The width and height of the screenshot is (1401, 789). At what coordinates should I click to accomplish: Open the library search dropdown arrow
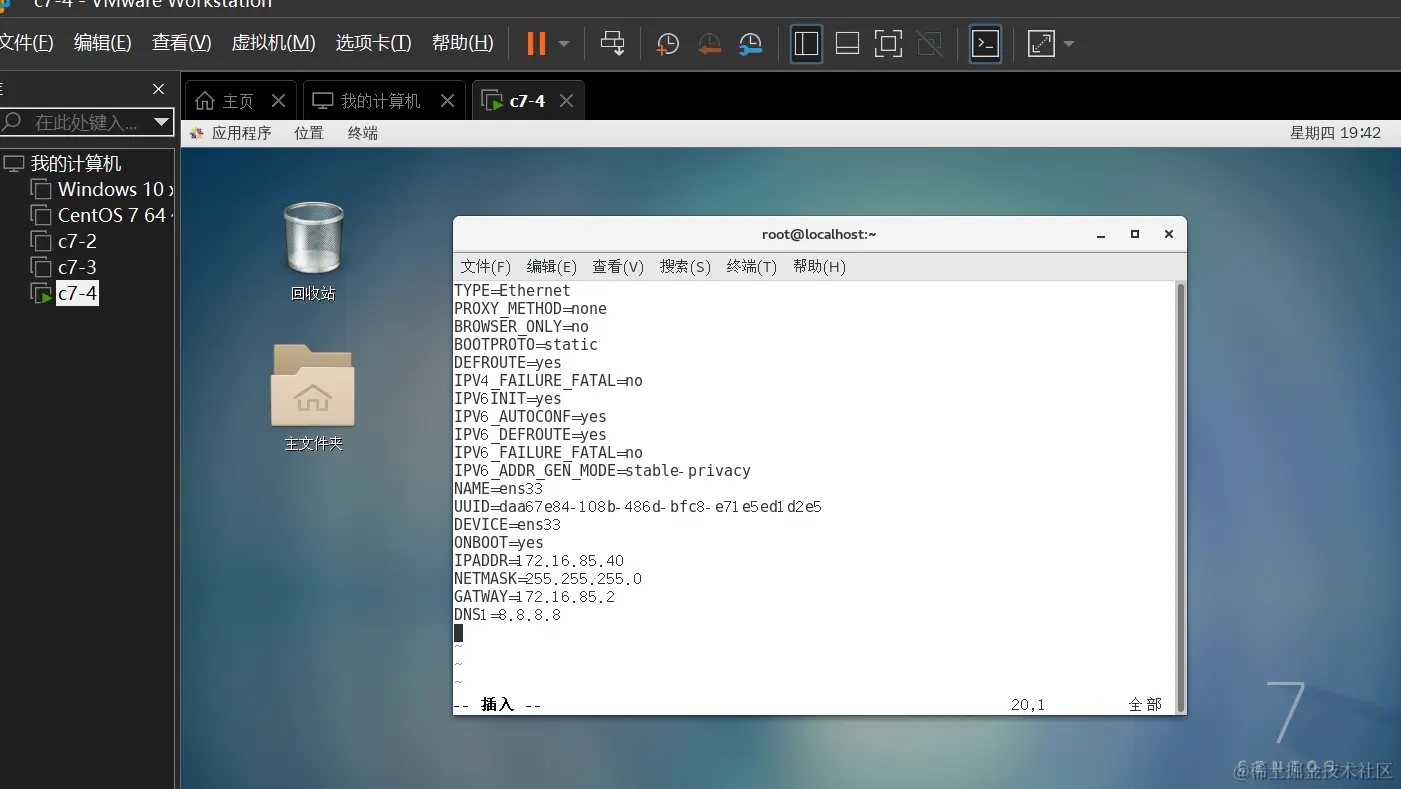point(161,122)
